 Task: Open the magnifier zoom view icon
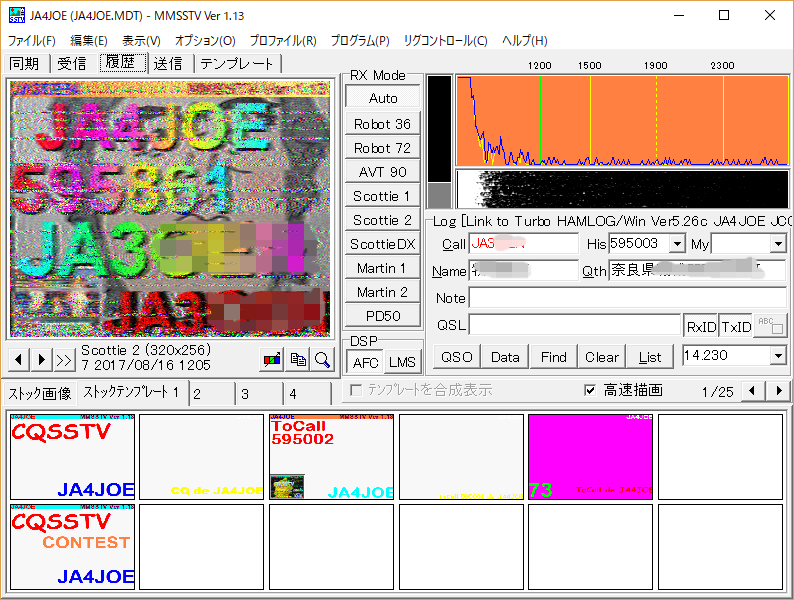click(323, 360)
